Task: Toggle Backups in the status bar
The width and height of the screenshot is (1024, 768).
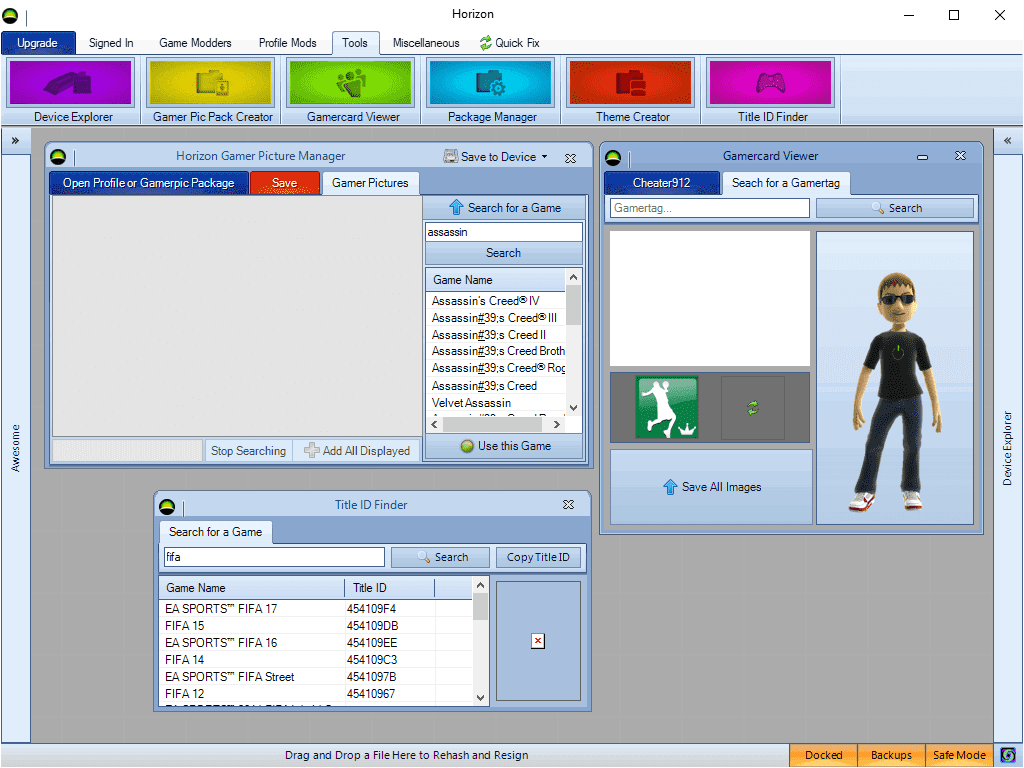Action: tap(891, 755)
